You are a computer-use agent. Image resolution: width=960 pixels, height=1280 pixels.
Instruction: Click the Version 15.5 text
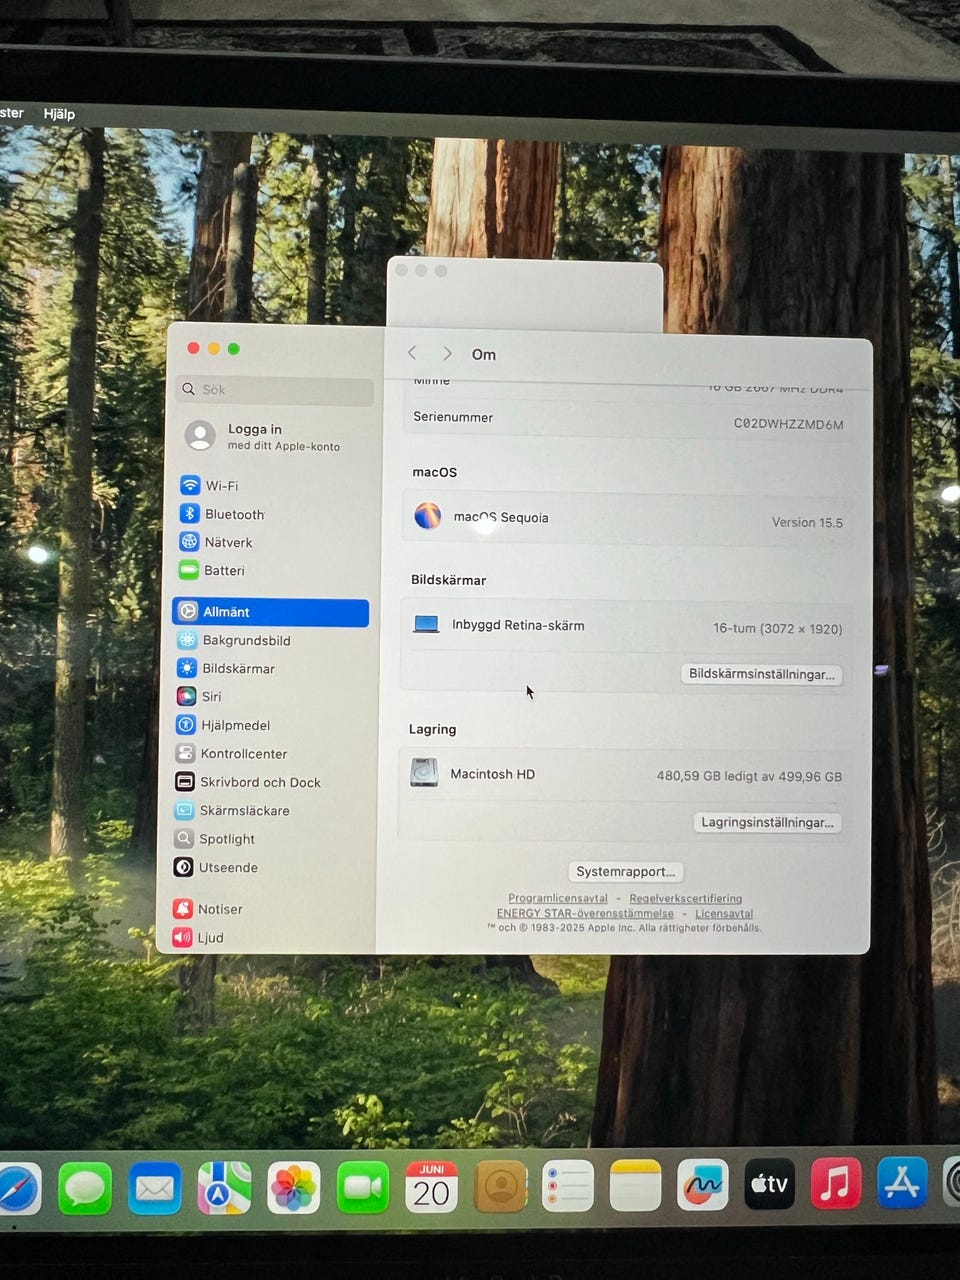point(807,522)
